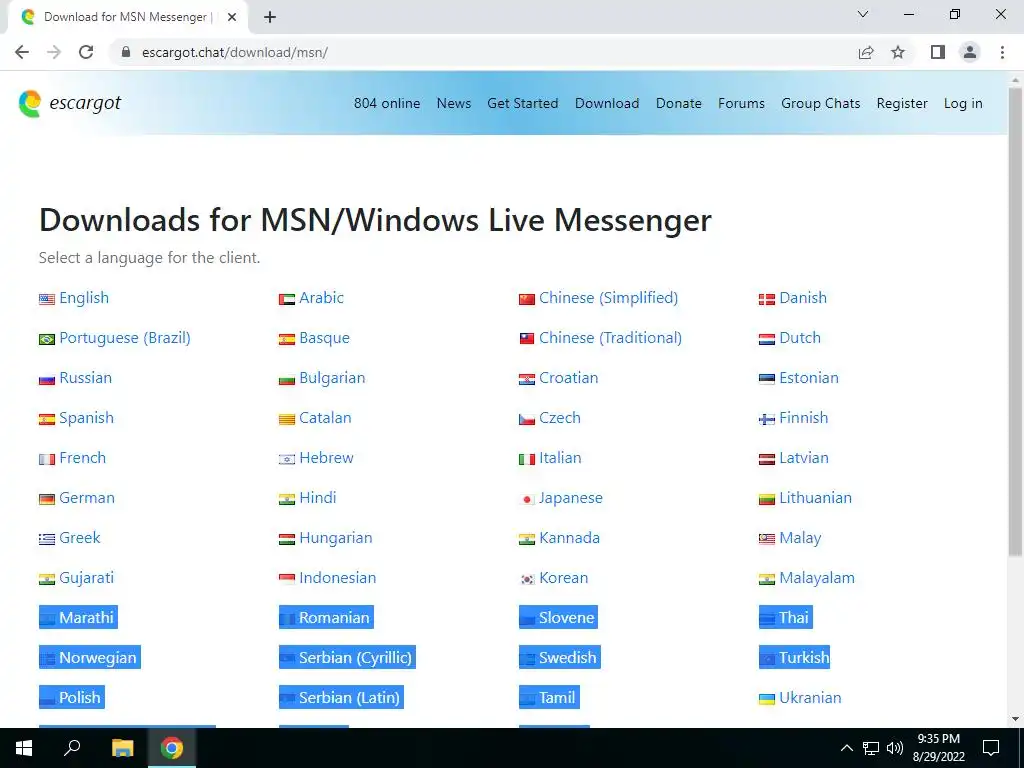Open new tab with plus icon
Viewport: 1024px width, 768px height.
270,17
